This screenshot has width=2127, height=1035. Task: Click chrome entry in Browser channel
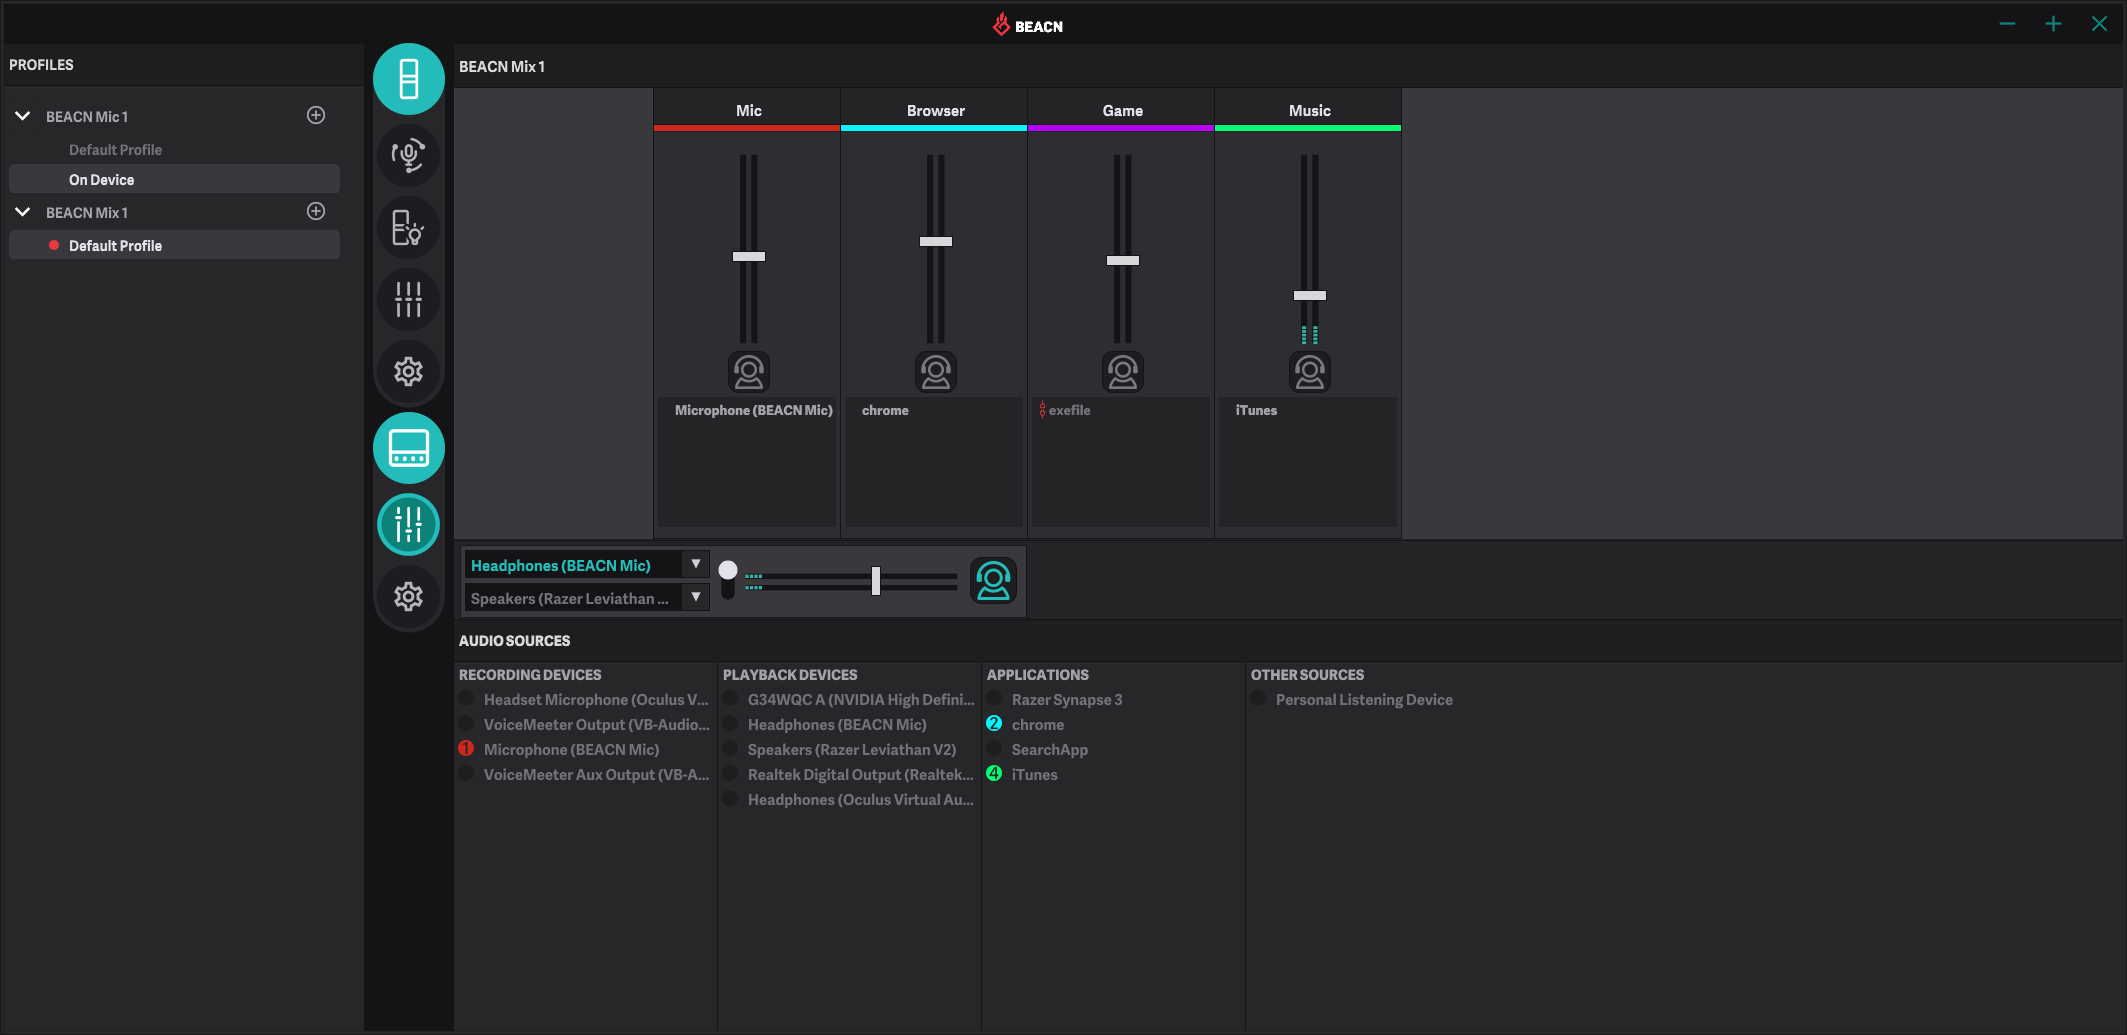tap(885, 411)
